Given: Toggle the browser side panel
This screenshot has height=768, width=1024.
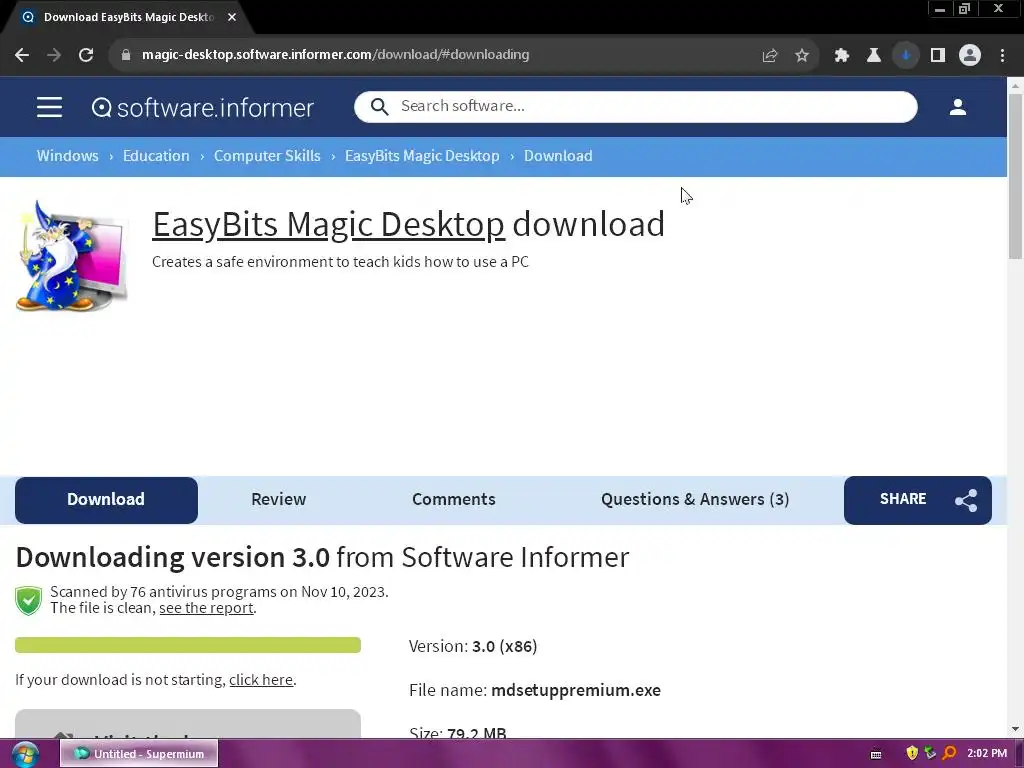Looking at the screenshot, I should tap(938, 56).
